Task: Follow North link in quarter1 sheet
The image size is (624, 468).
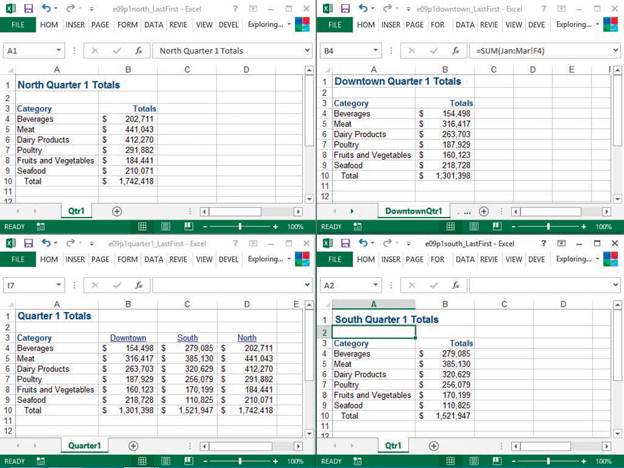Action: pyautogui.click(x=247, y=338)
